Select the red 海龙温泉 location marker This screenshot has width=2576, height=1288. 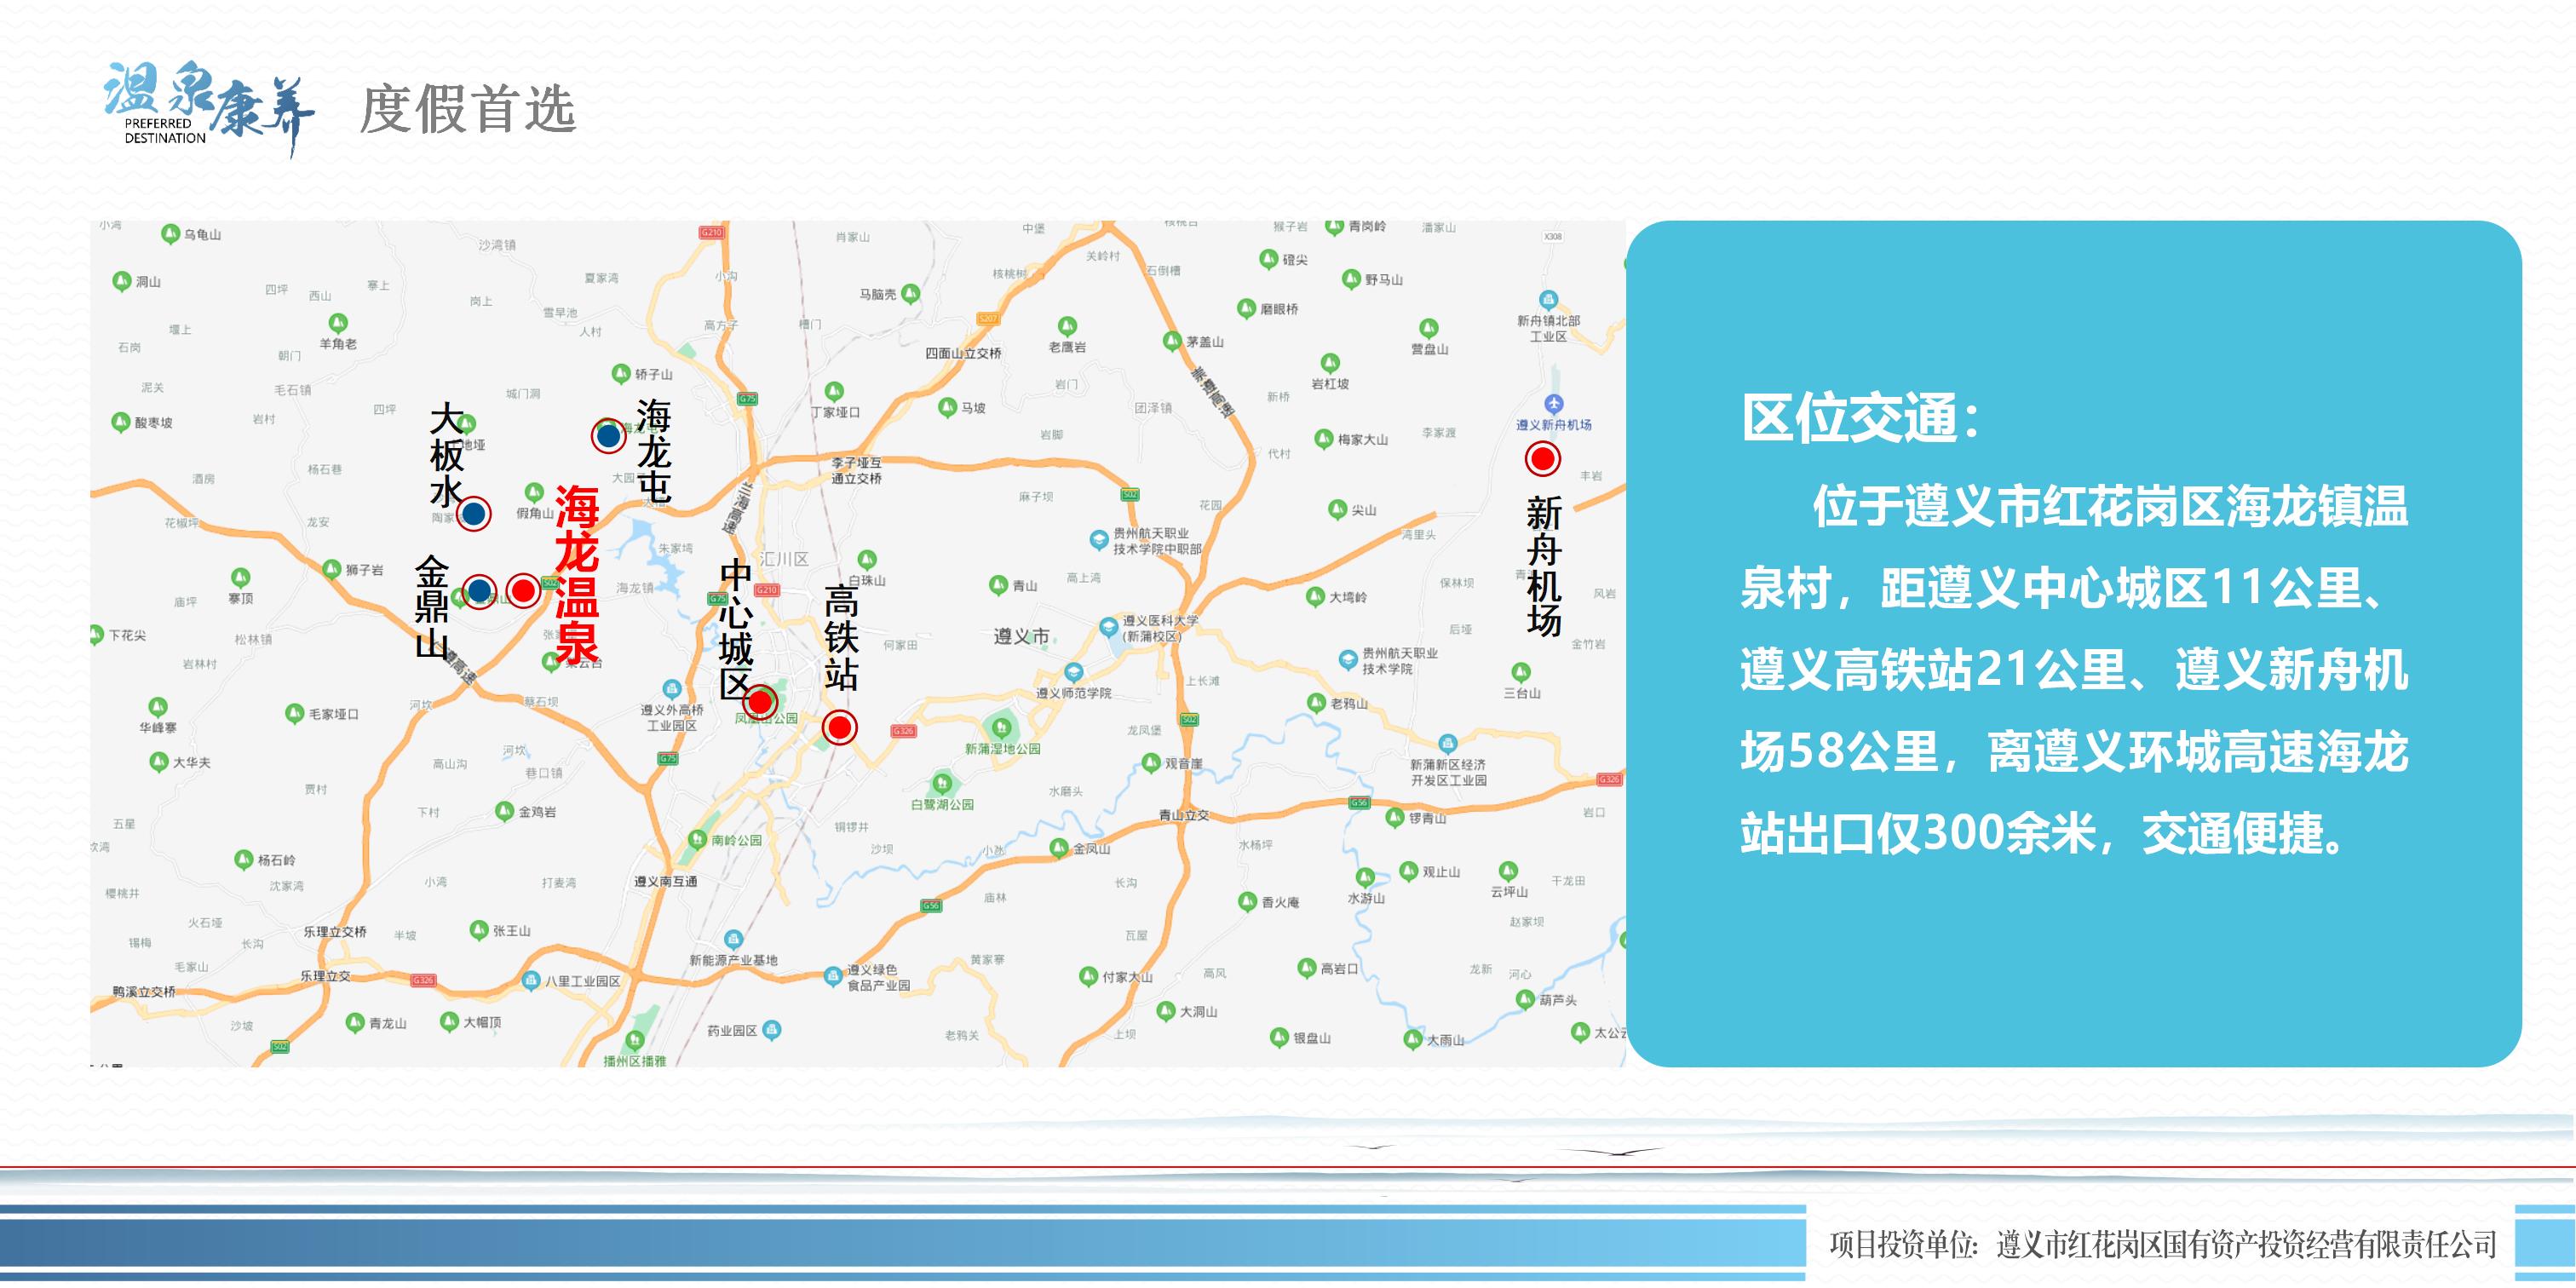523,591
